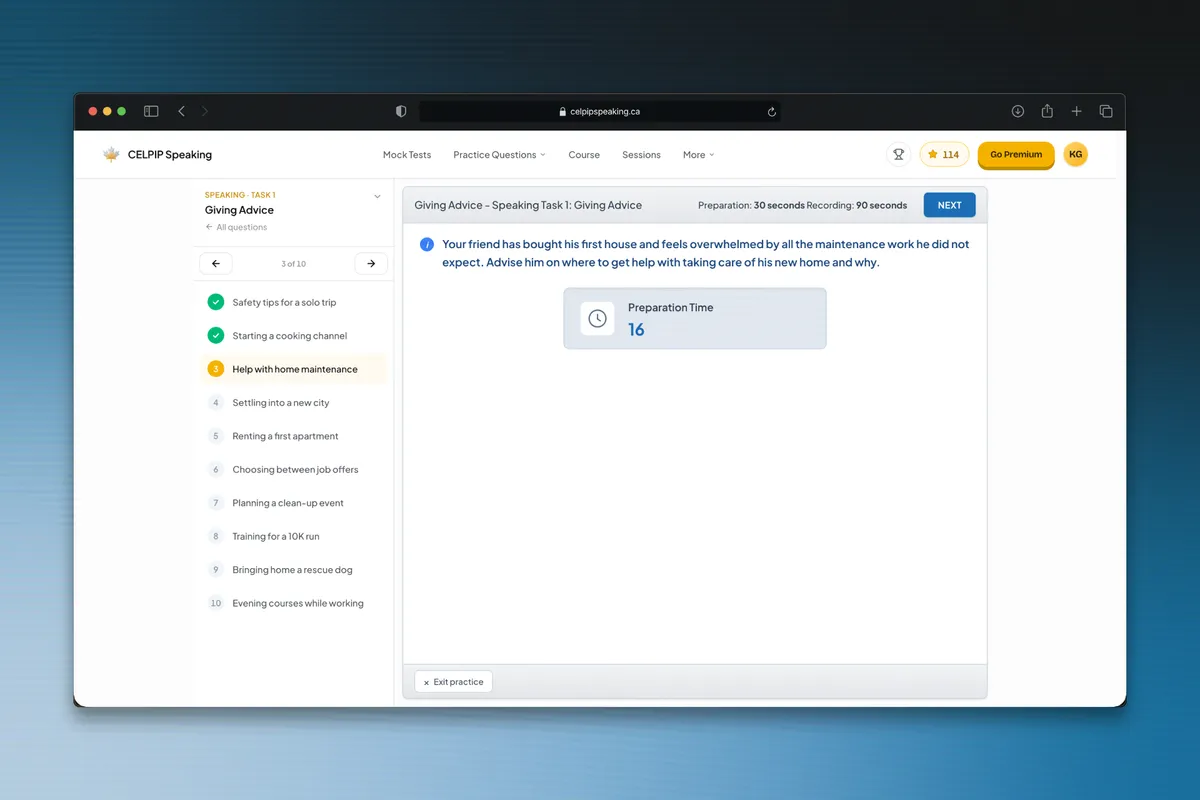The height and width of the screenshot is (800, 1200).
Task: Go to previous question arrow button
Action: (216, 264)
